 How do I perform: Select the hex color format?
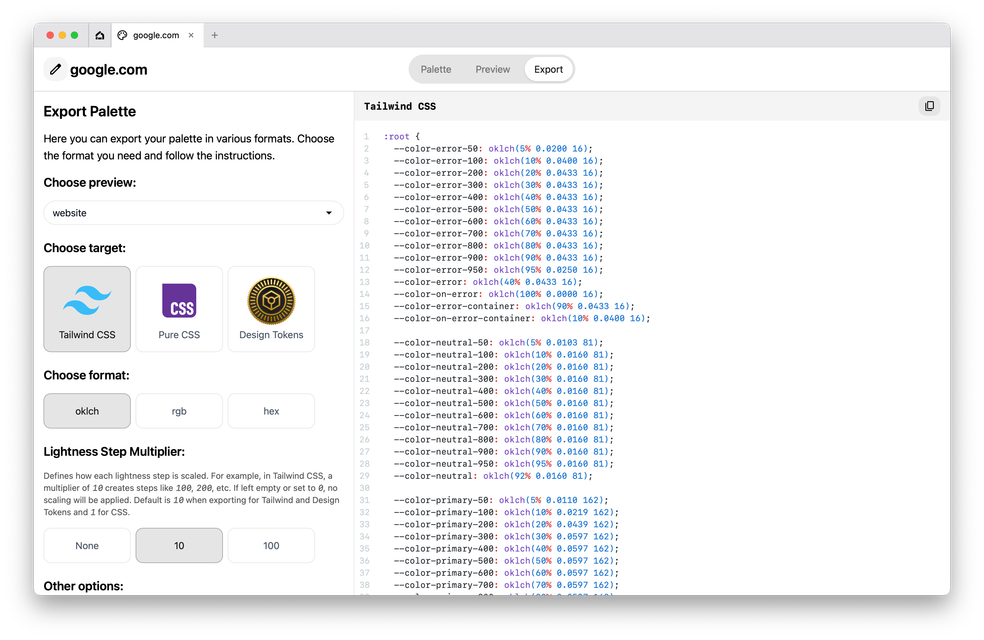(271, 411)
